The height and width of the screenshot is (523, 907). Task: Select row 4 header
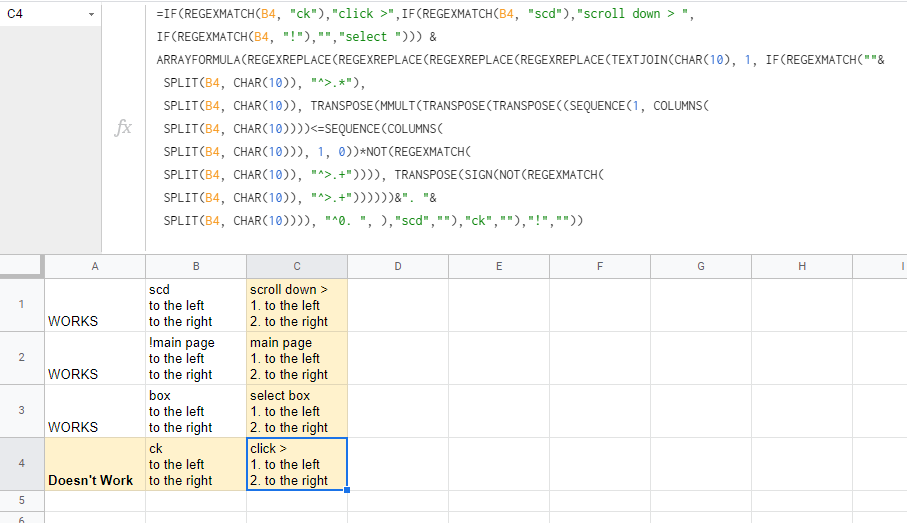(x=22, y=463)
